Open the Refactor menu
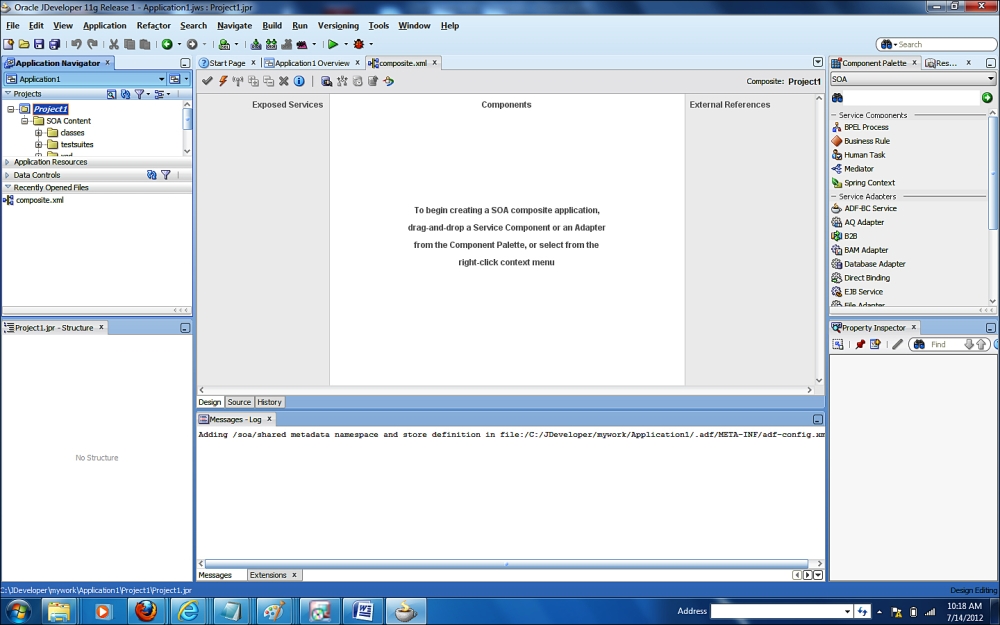This screenshot has width=1000, height=625. (x=154, y=26)
